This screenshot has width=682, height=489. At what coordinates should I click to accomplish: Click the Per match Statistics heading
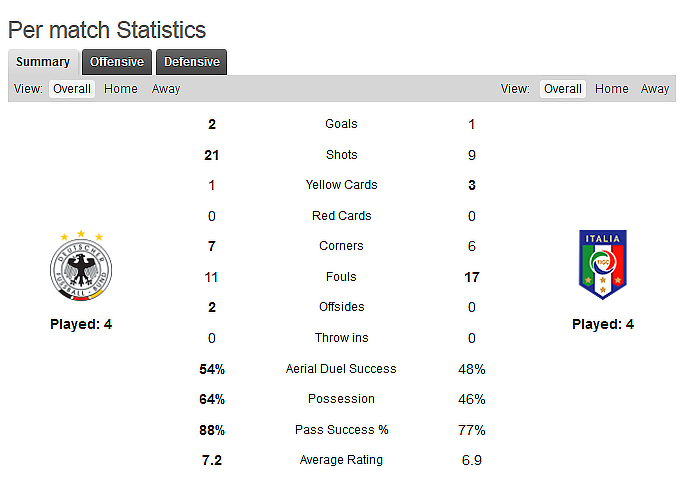107,30
